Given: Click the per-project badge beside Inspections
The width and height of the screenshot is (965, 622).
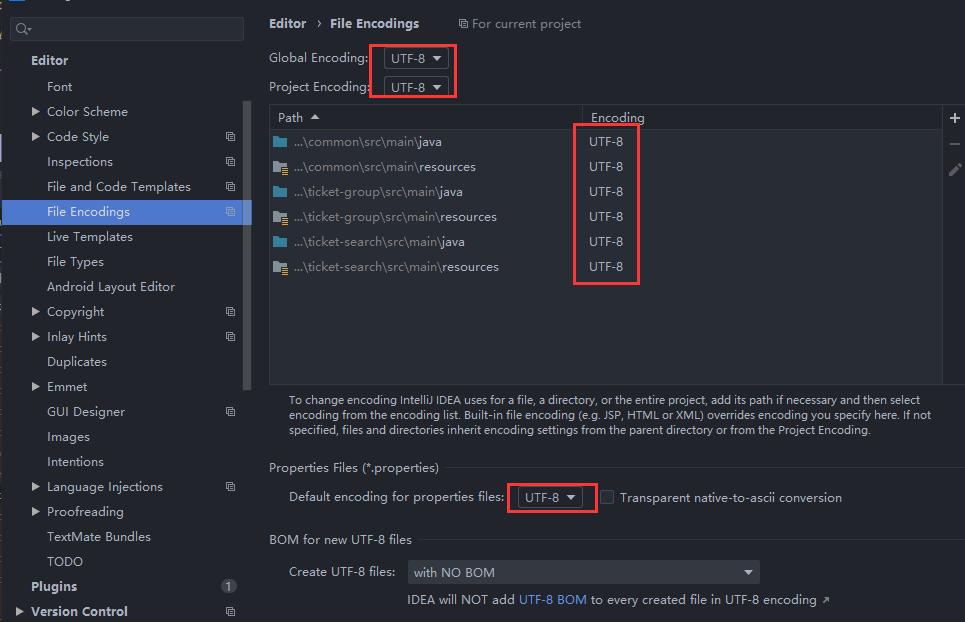Looking at the screenshot, I should (230, 161).
